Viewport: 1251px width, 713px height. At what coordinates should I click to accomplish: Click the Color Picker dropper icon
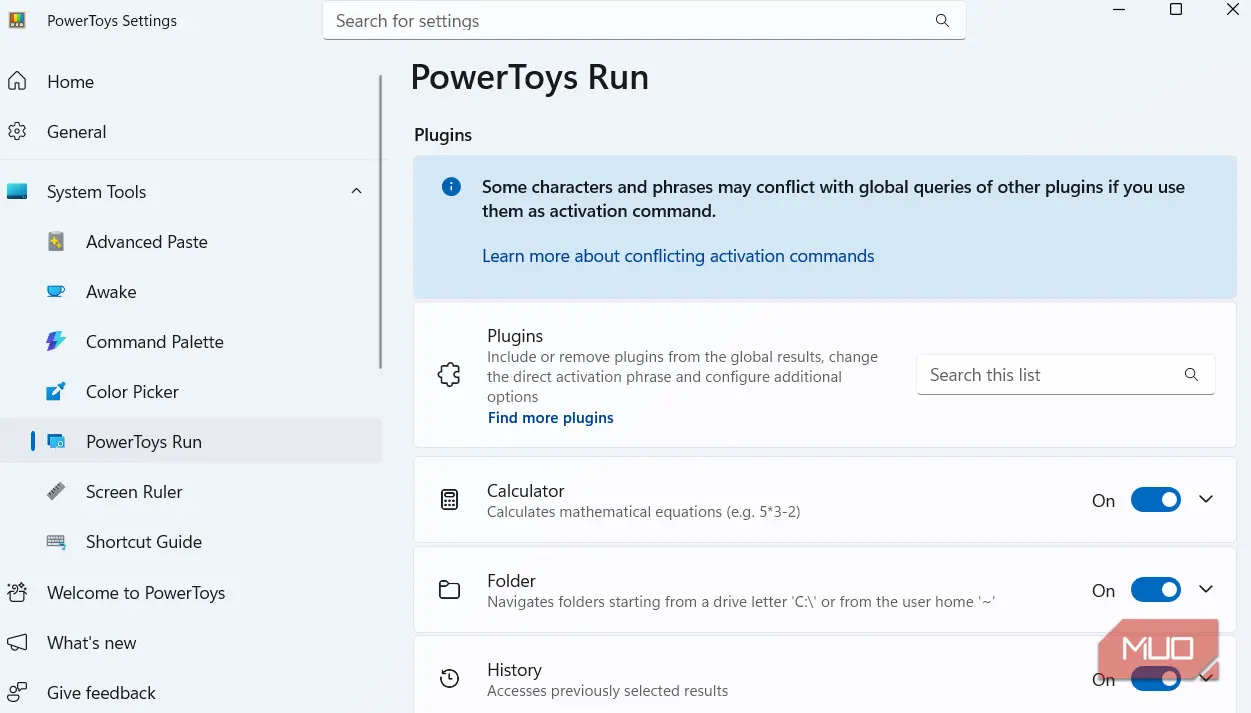coord(56,392)
